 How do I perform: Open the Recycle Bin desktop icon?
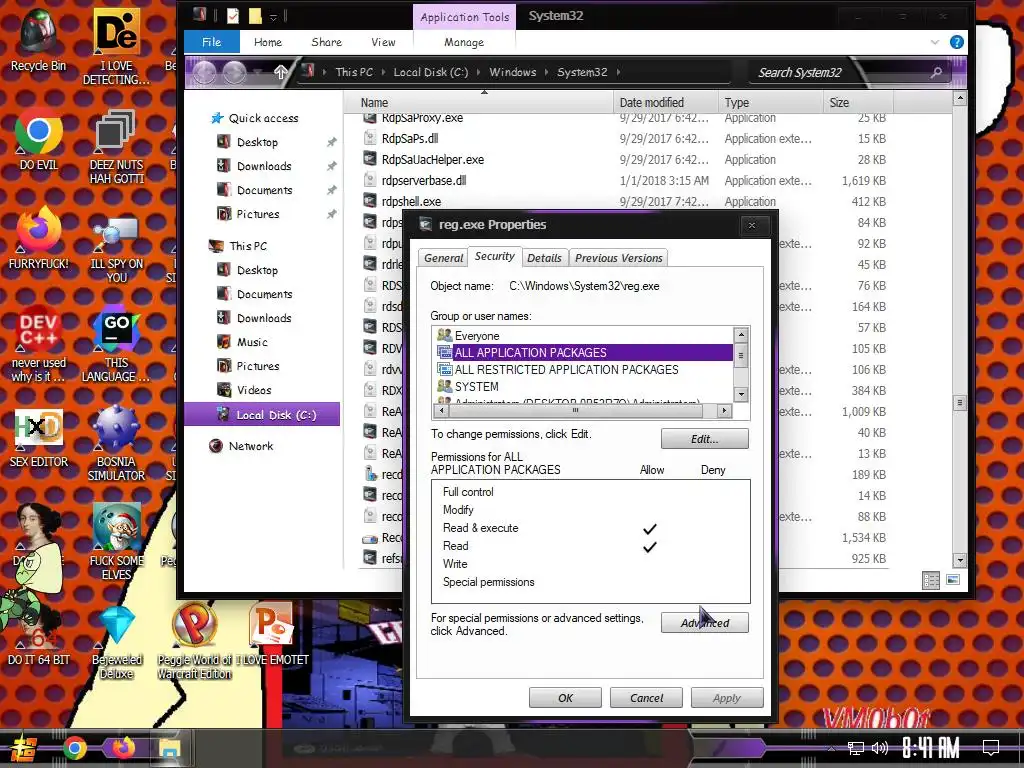pos(39,40)
